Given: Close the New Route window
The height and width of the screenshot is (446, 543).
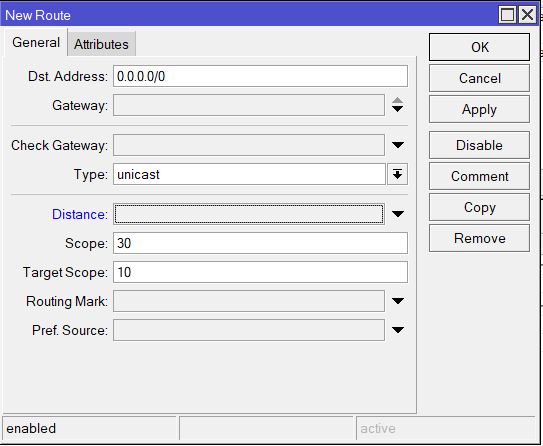Looking at the screenshot, I should [527, 15].
